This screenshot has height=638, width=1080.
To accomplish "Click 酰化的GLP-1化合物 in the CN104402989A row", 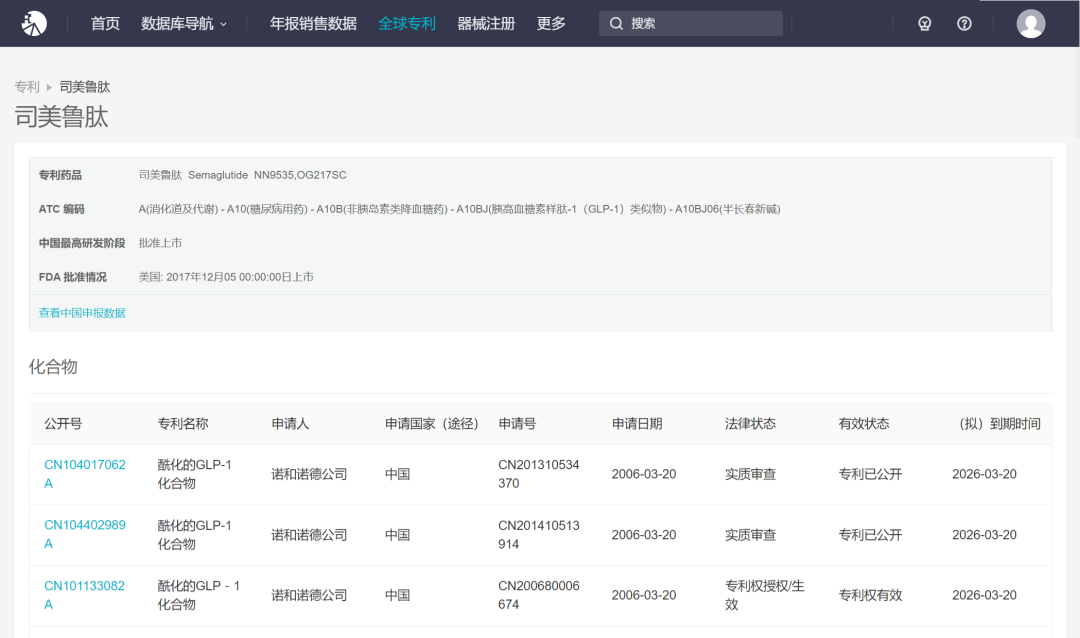I will (x=194, y=535).
